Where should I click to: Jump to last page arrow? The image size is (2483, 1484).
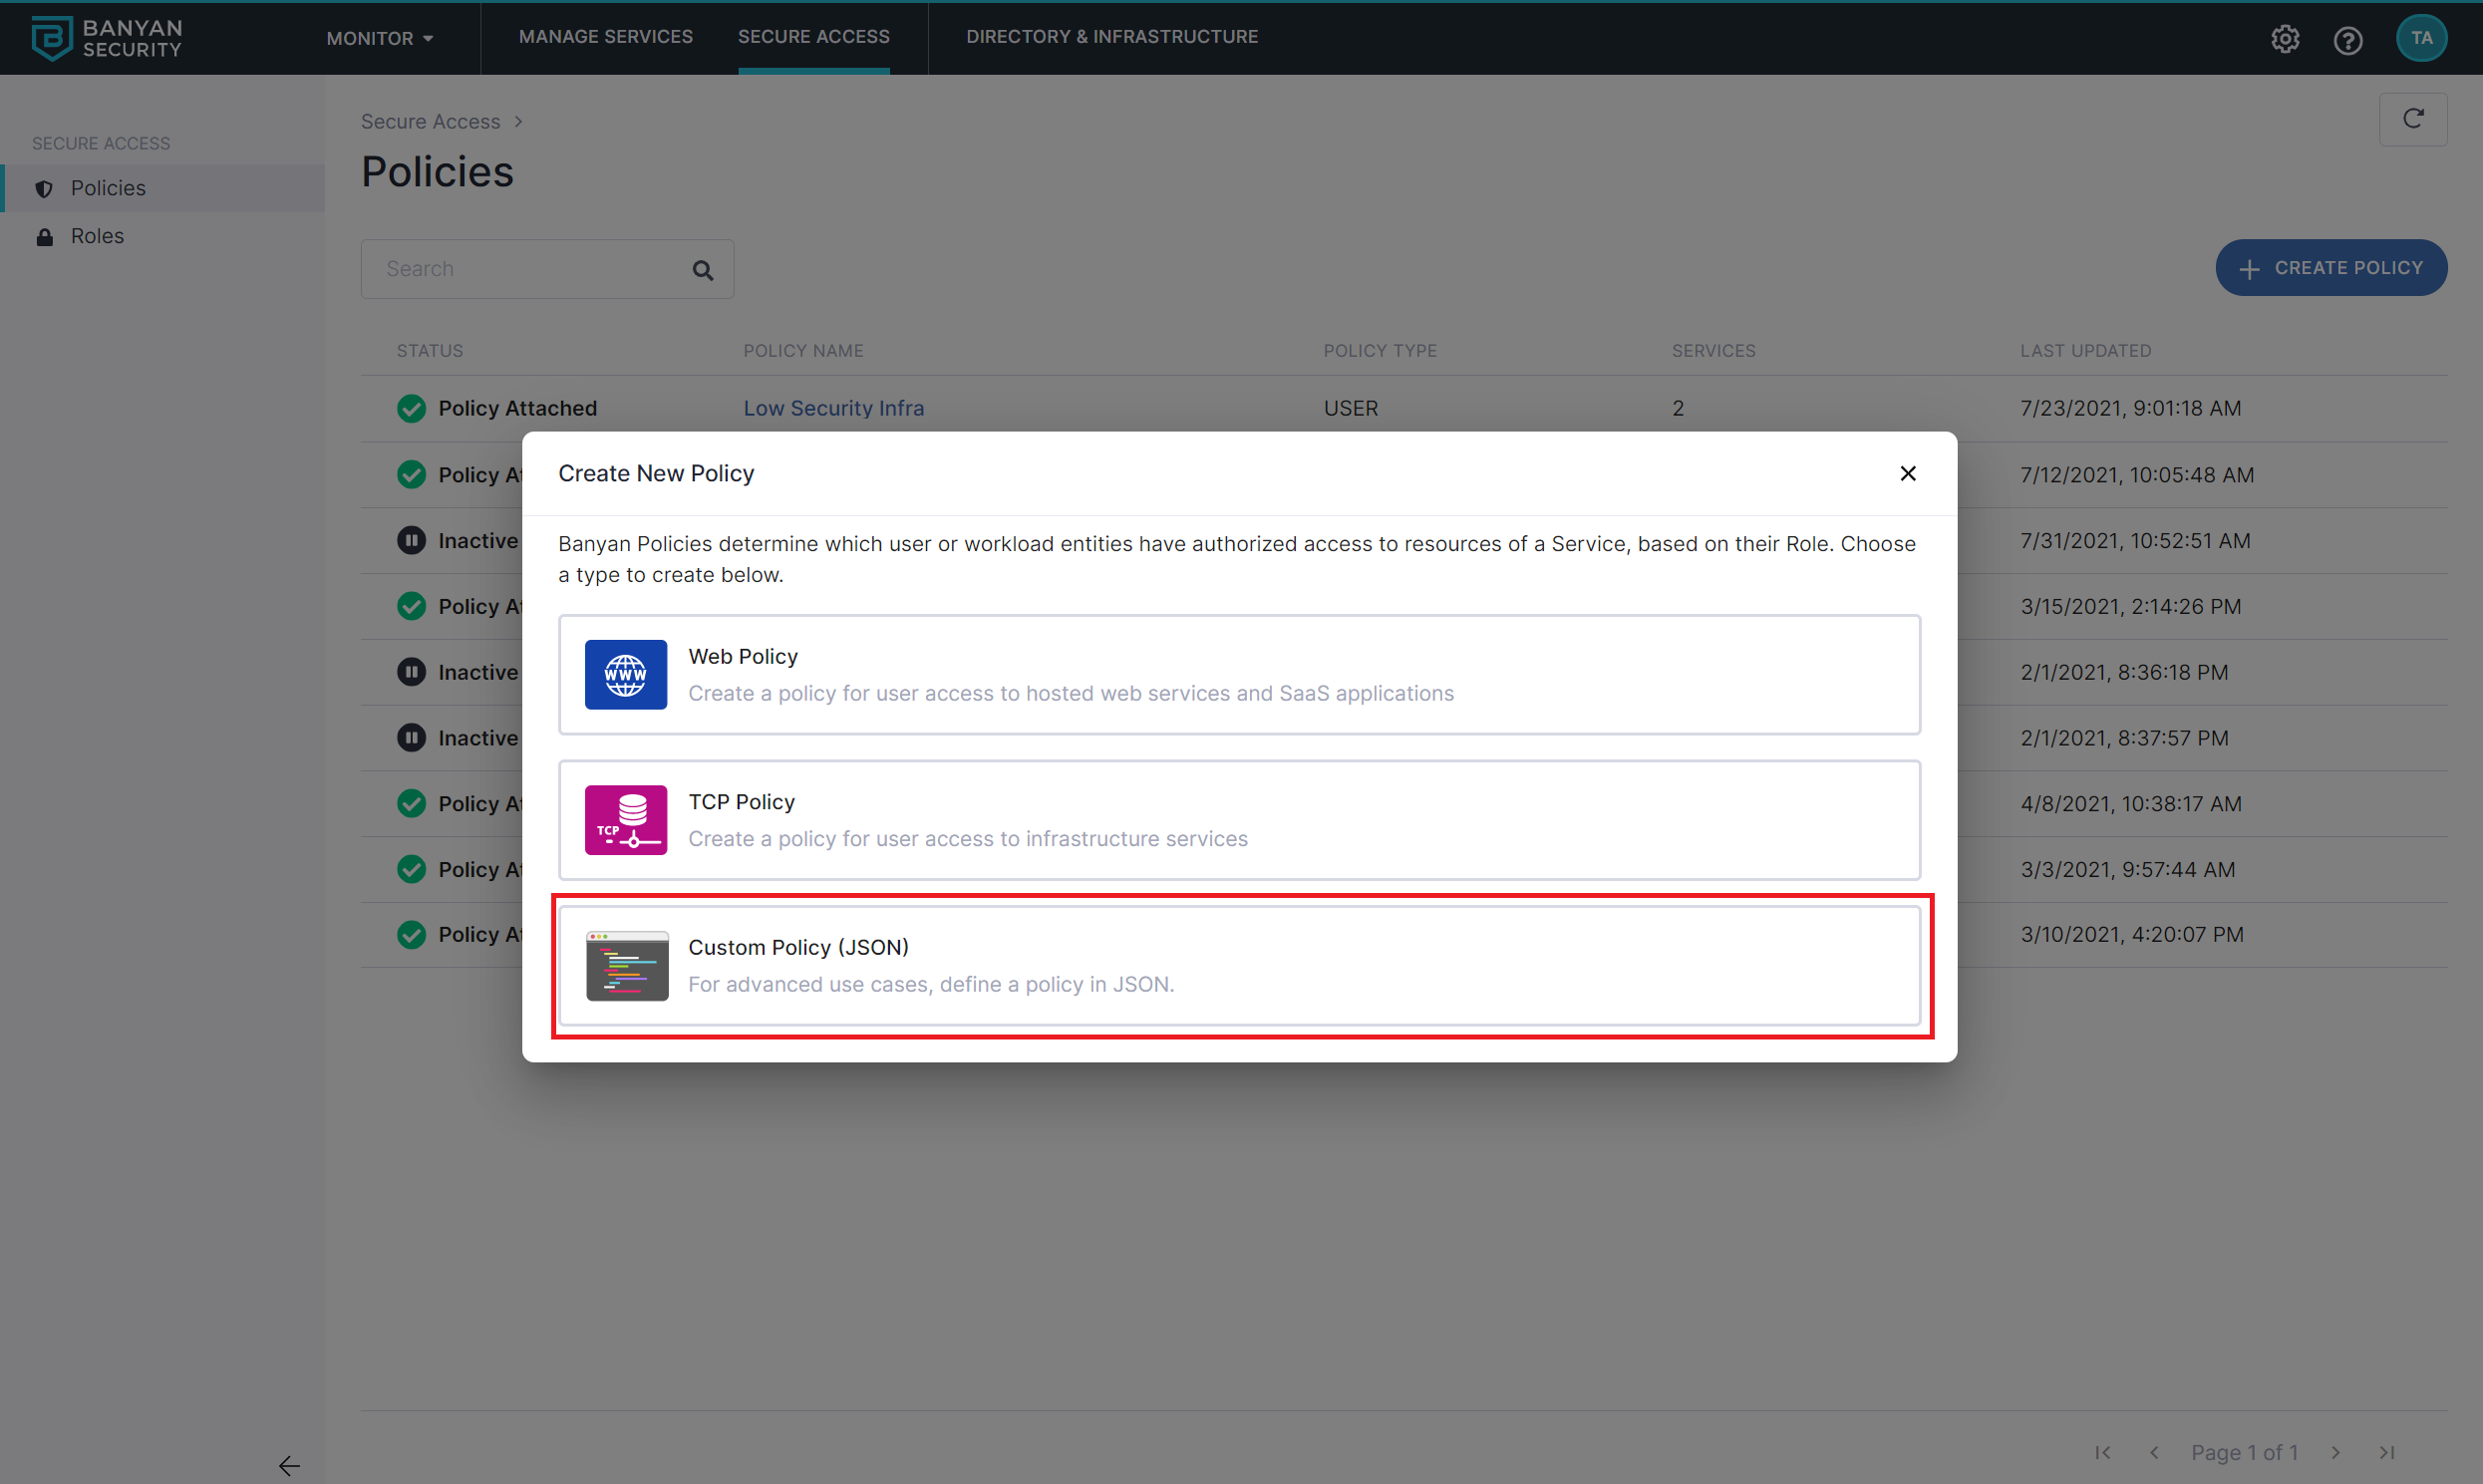pyautogui.click(x=2387, y=1452)
